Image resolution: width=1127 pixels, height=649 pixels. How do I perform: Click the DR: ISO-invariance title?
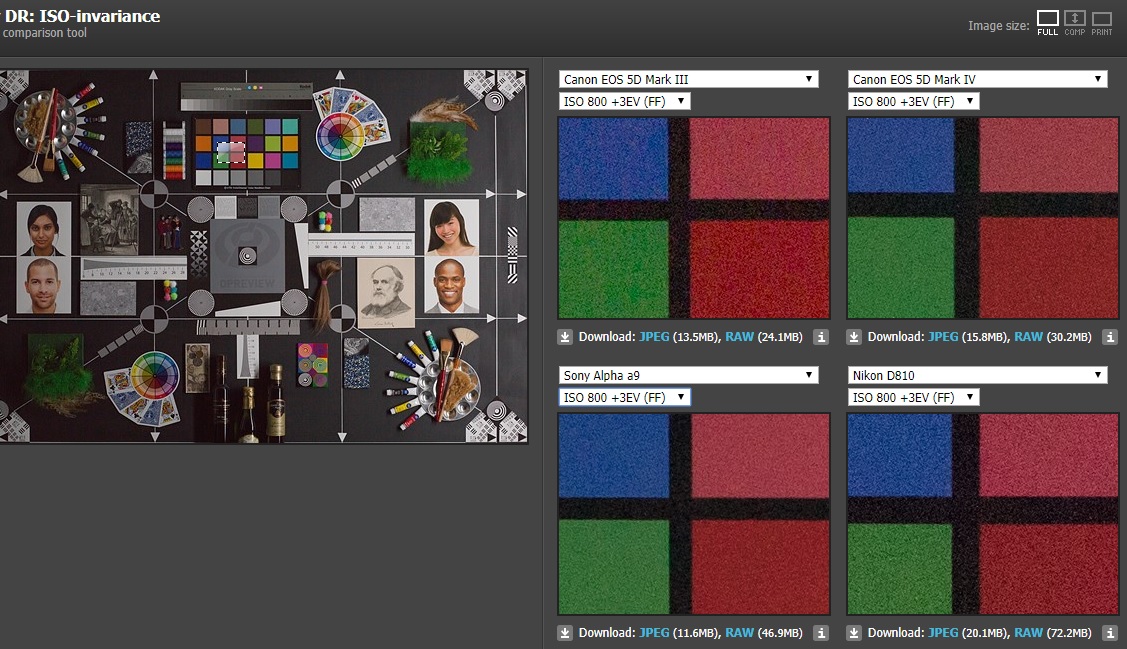coord(83,16)
